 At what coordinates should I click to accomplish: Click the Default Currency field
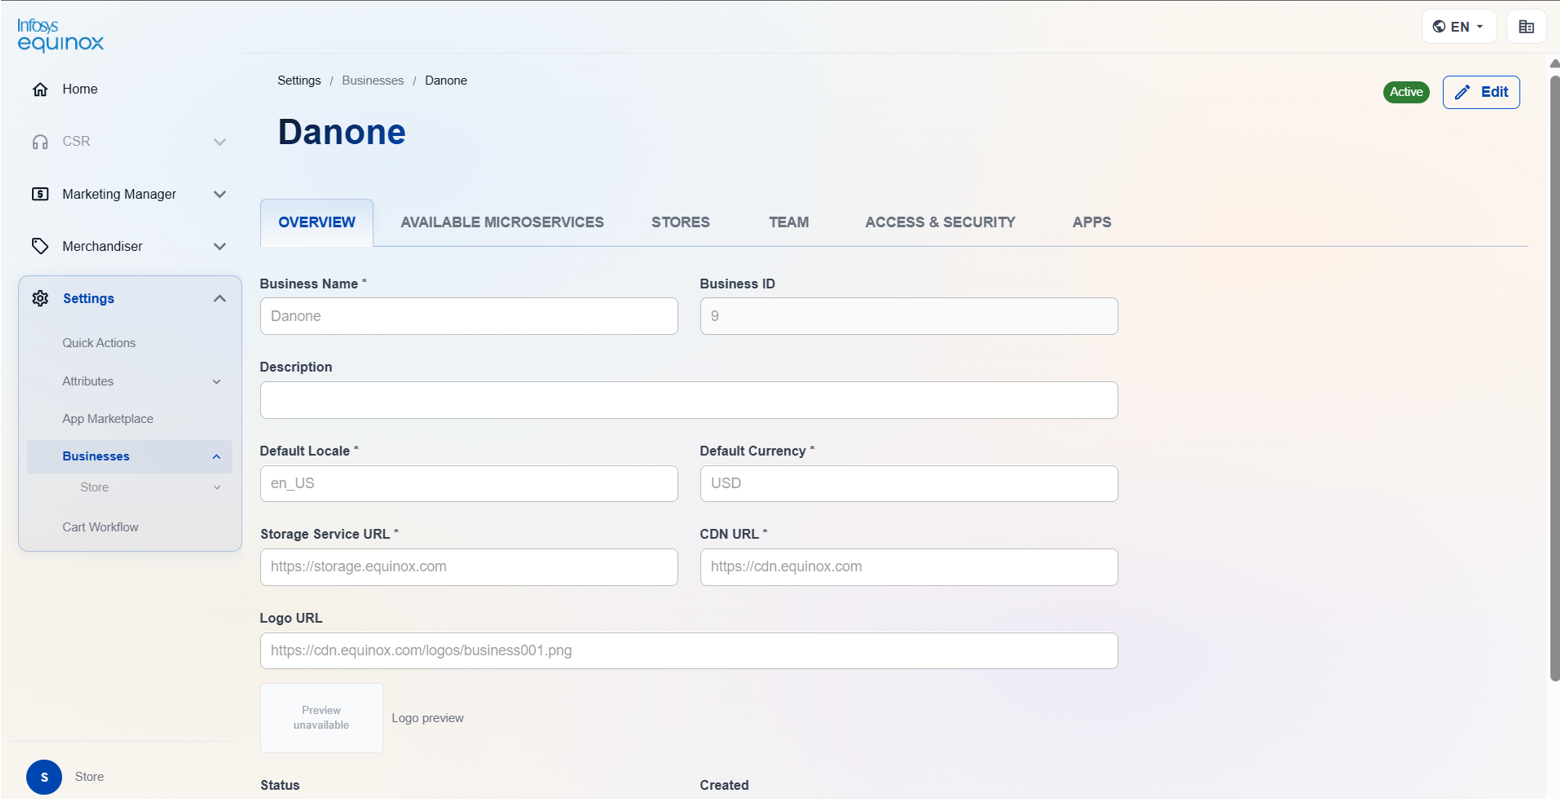[x=909, y=483]
